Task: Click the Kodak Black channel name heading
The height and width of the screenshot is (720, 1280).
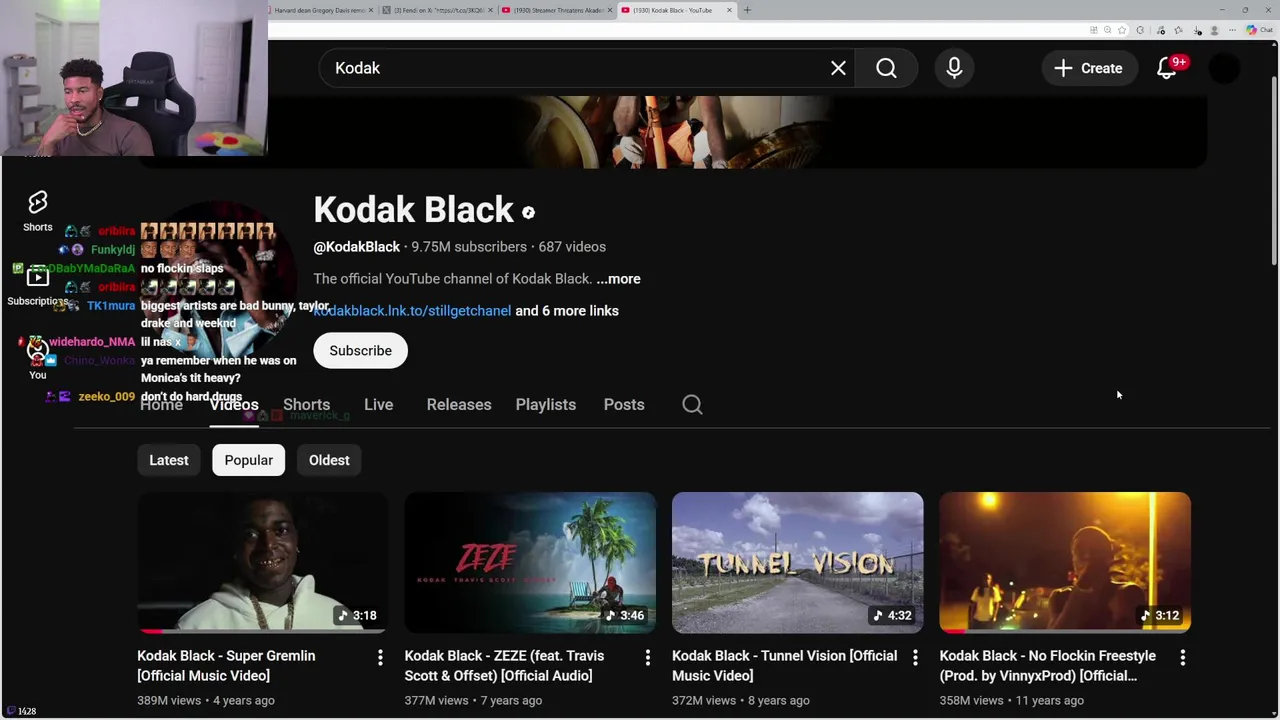Action: pos(414,210)
